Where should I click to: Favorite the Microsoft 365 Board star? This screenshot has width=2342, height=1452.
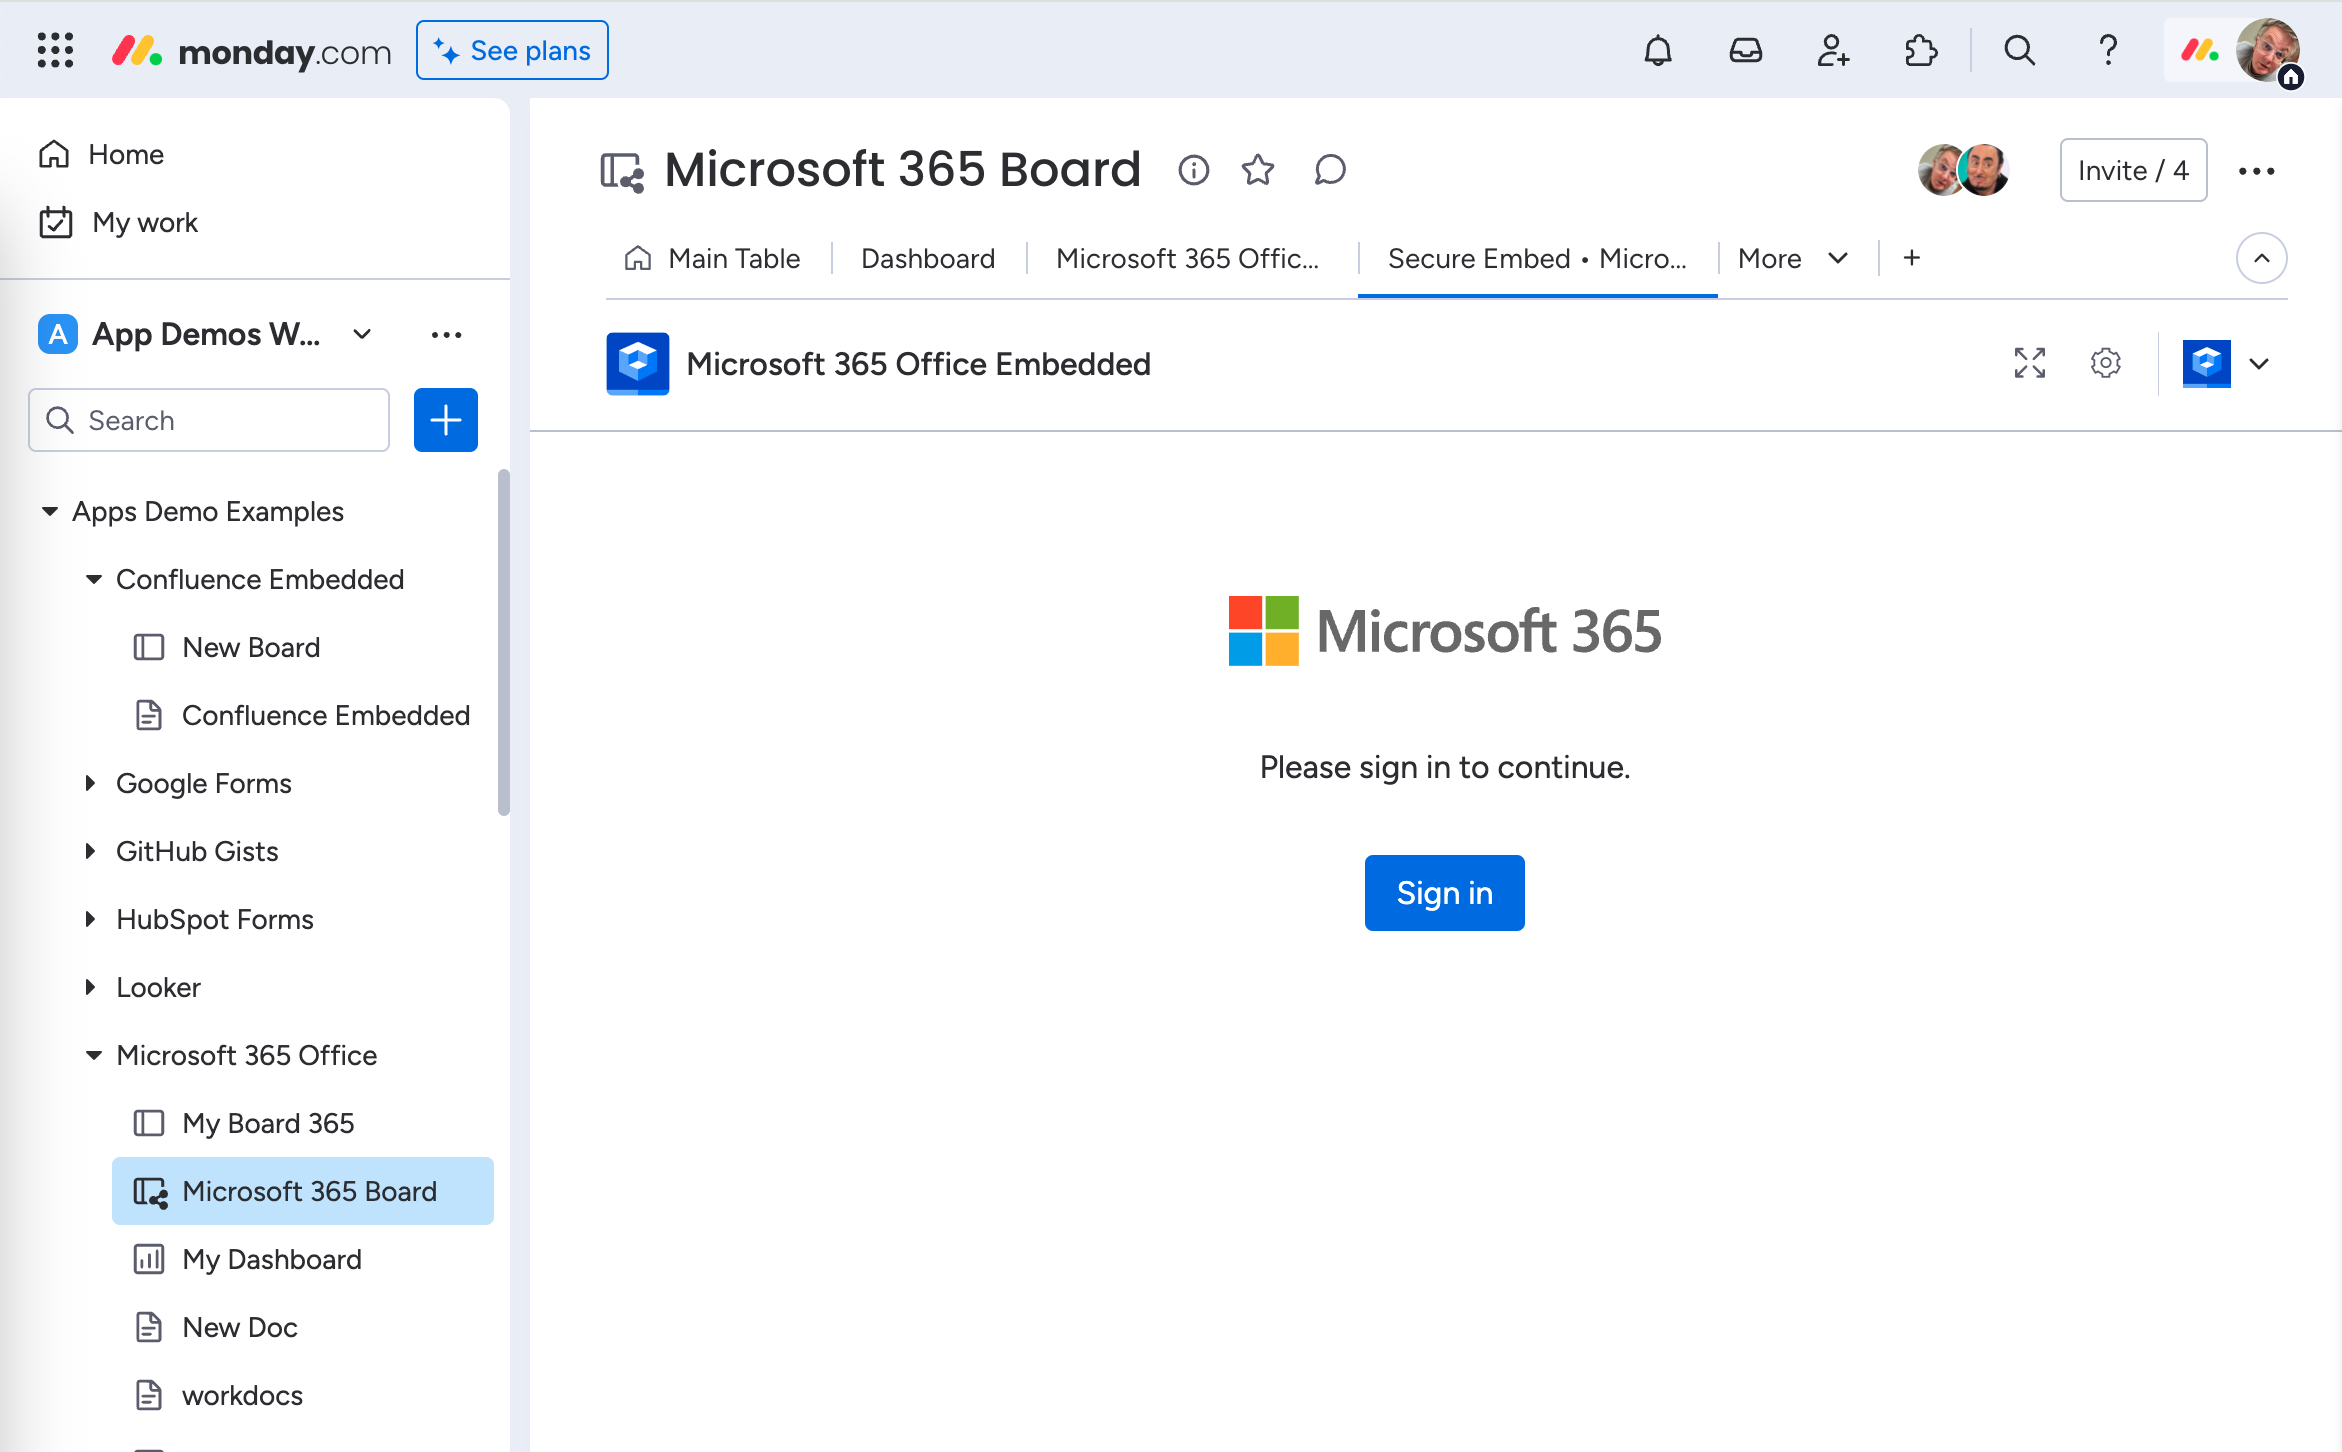pos(1260,169)
